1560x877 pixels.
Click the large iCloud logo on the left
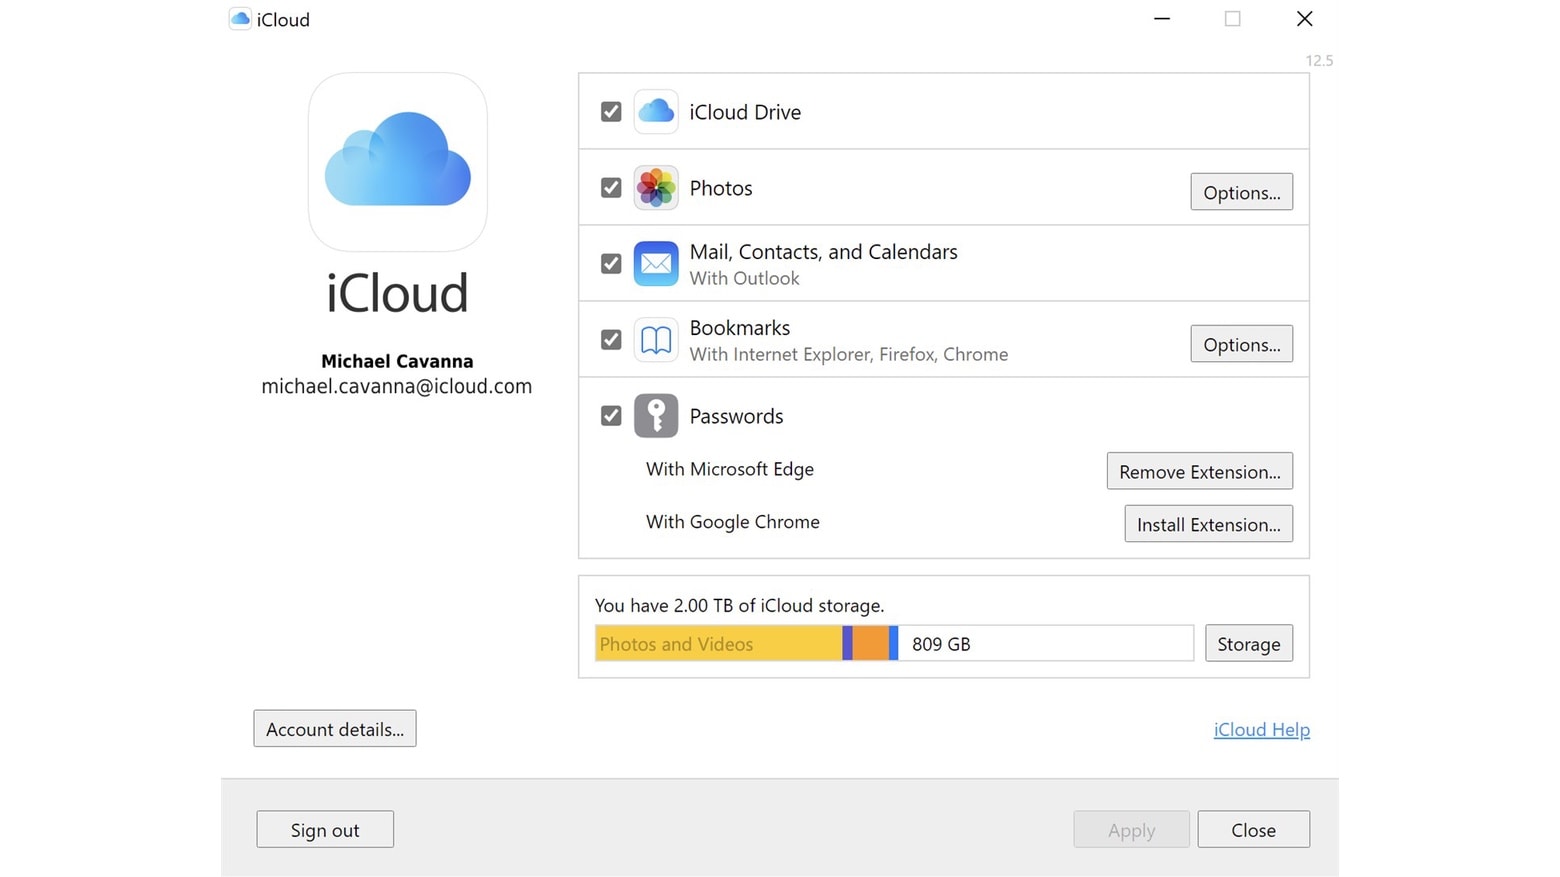(397, 161)
